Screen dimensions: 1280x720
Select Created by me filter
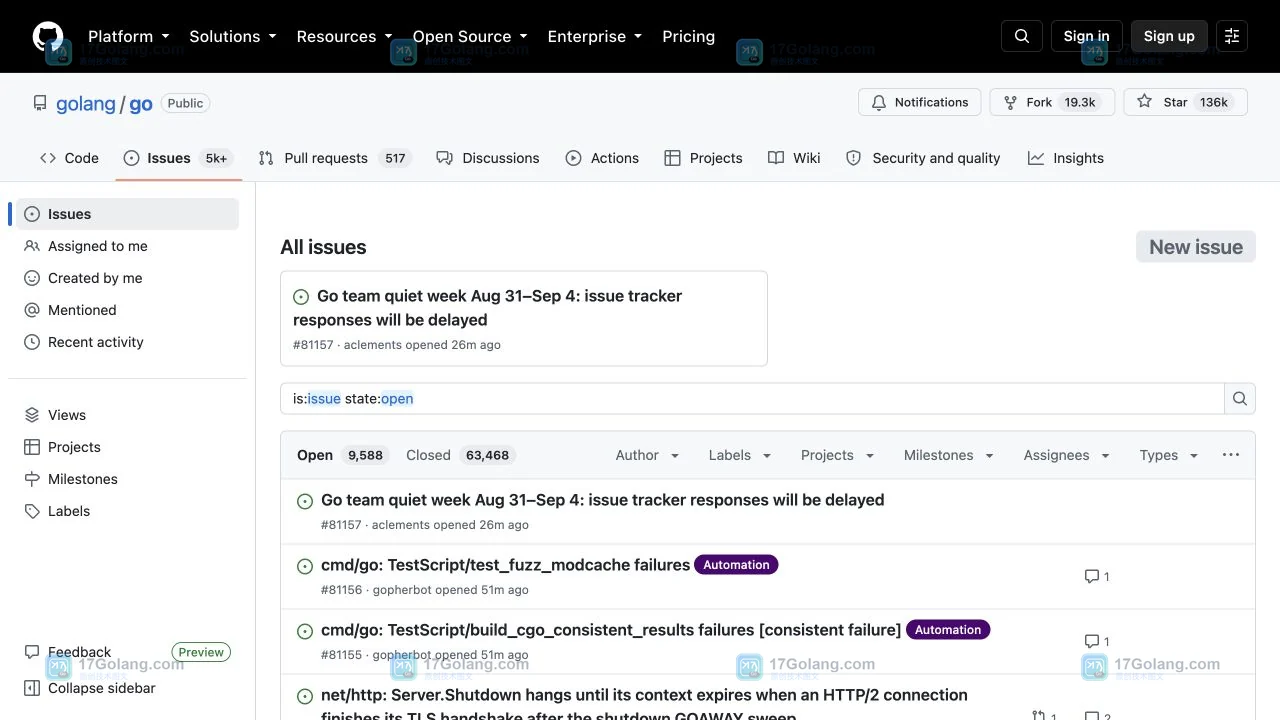point(127,278)
